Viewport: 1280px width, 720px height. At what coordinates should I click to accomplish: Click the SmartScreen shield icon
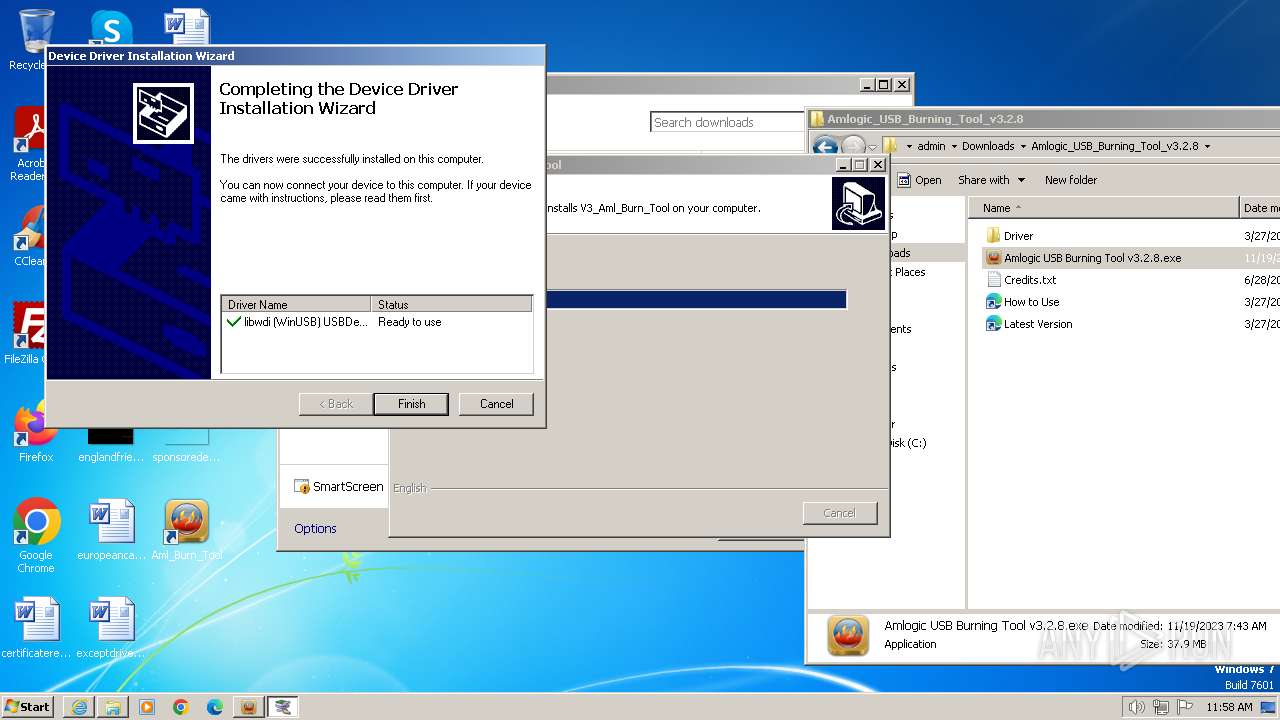point(301,487)
